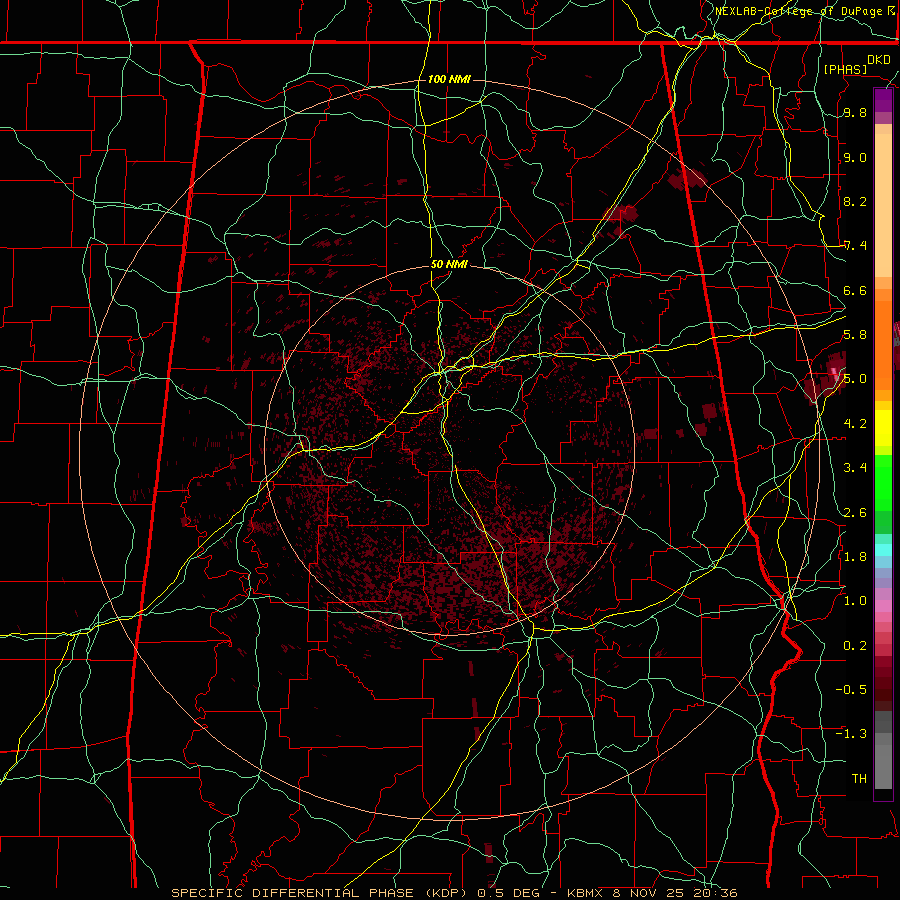This screenshot has height=900, width=900.
Task: Click the 20:36 timestamp
Action: click(716, 893)
